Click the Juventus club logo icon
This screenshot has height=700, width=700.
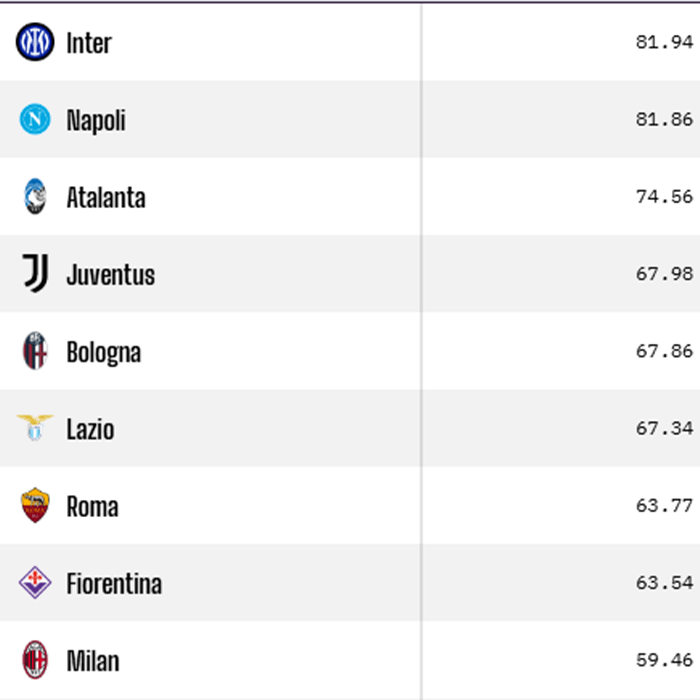click(35, 274)
